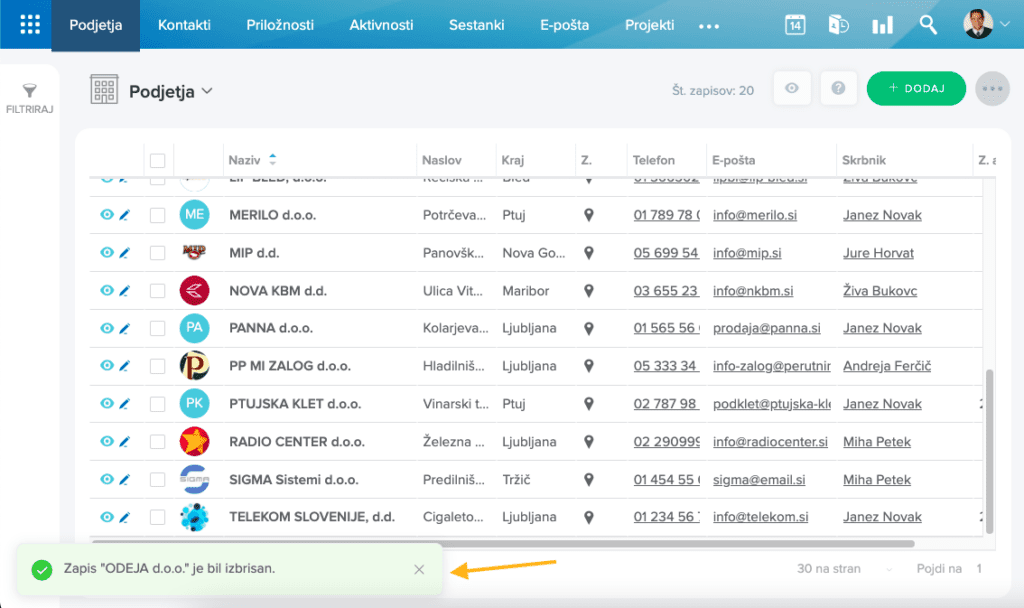The height and width of the screenshot is (608, 1024).
Task: Edit PP MI ZALOG d.o.o. with pencil
Action: [x=125, y=366]
